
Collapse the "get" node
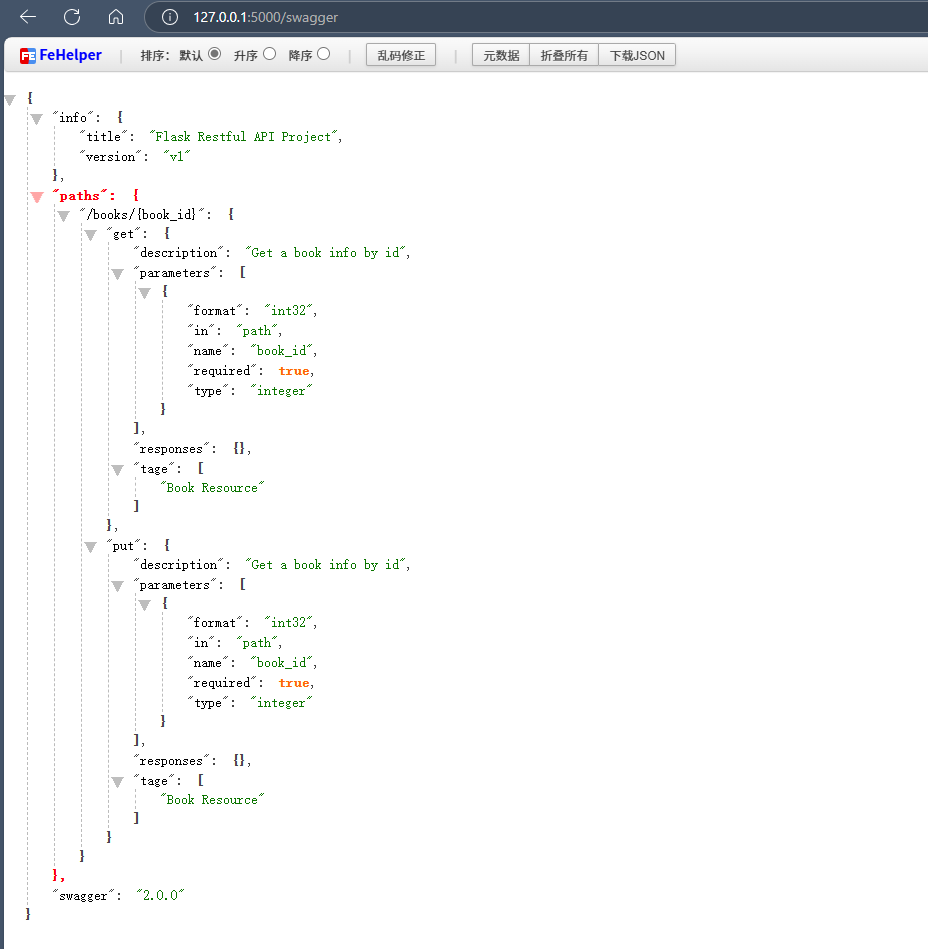90,235
